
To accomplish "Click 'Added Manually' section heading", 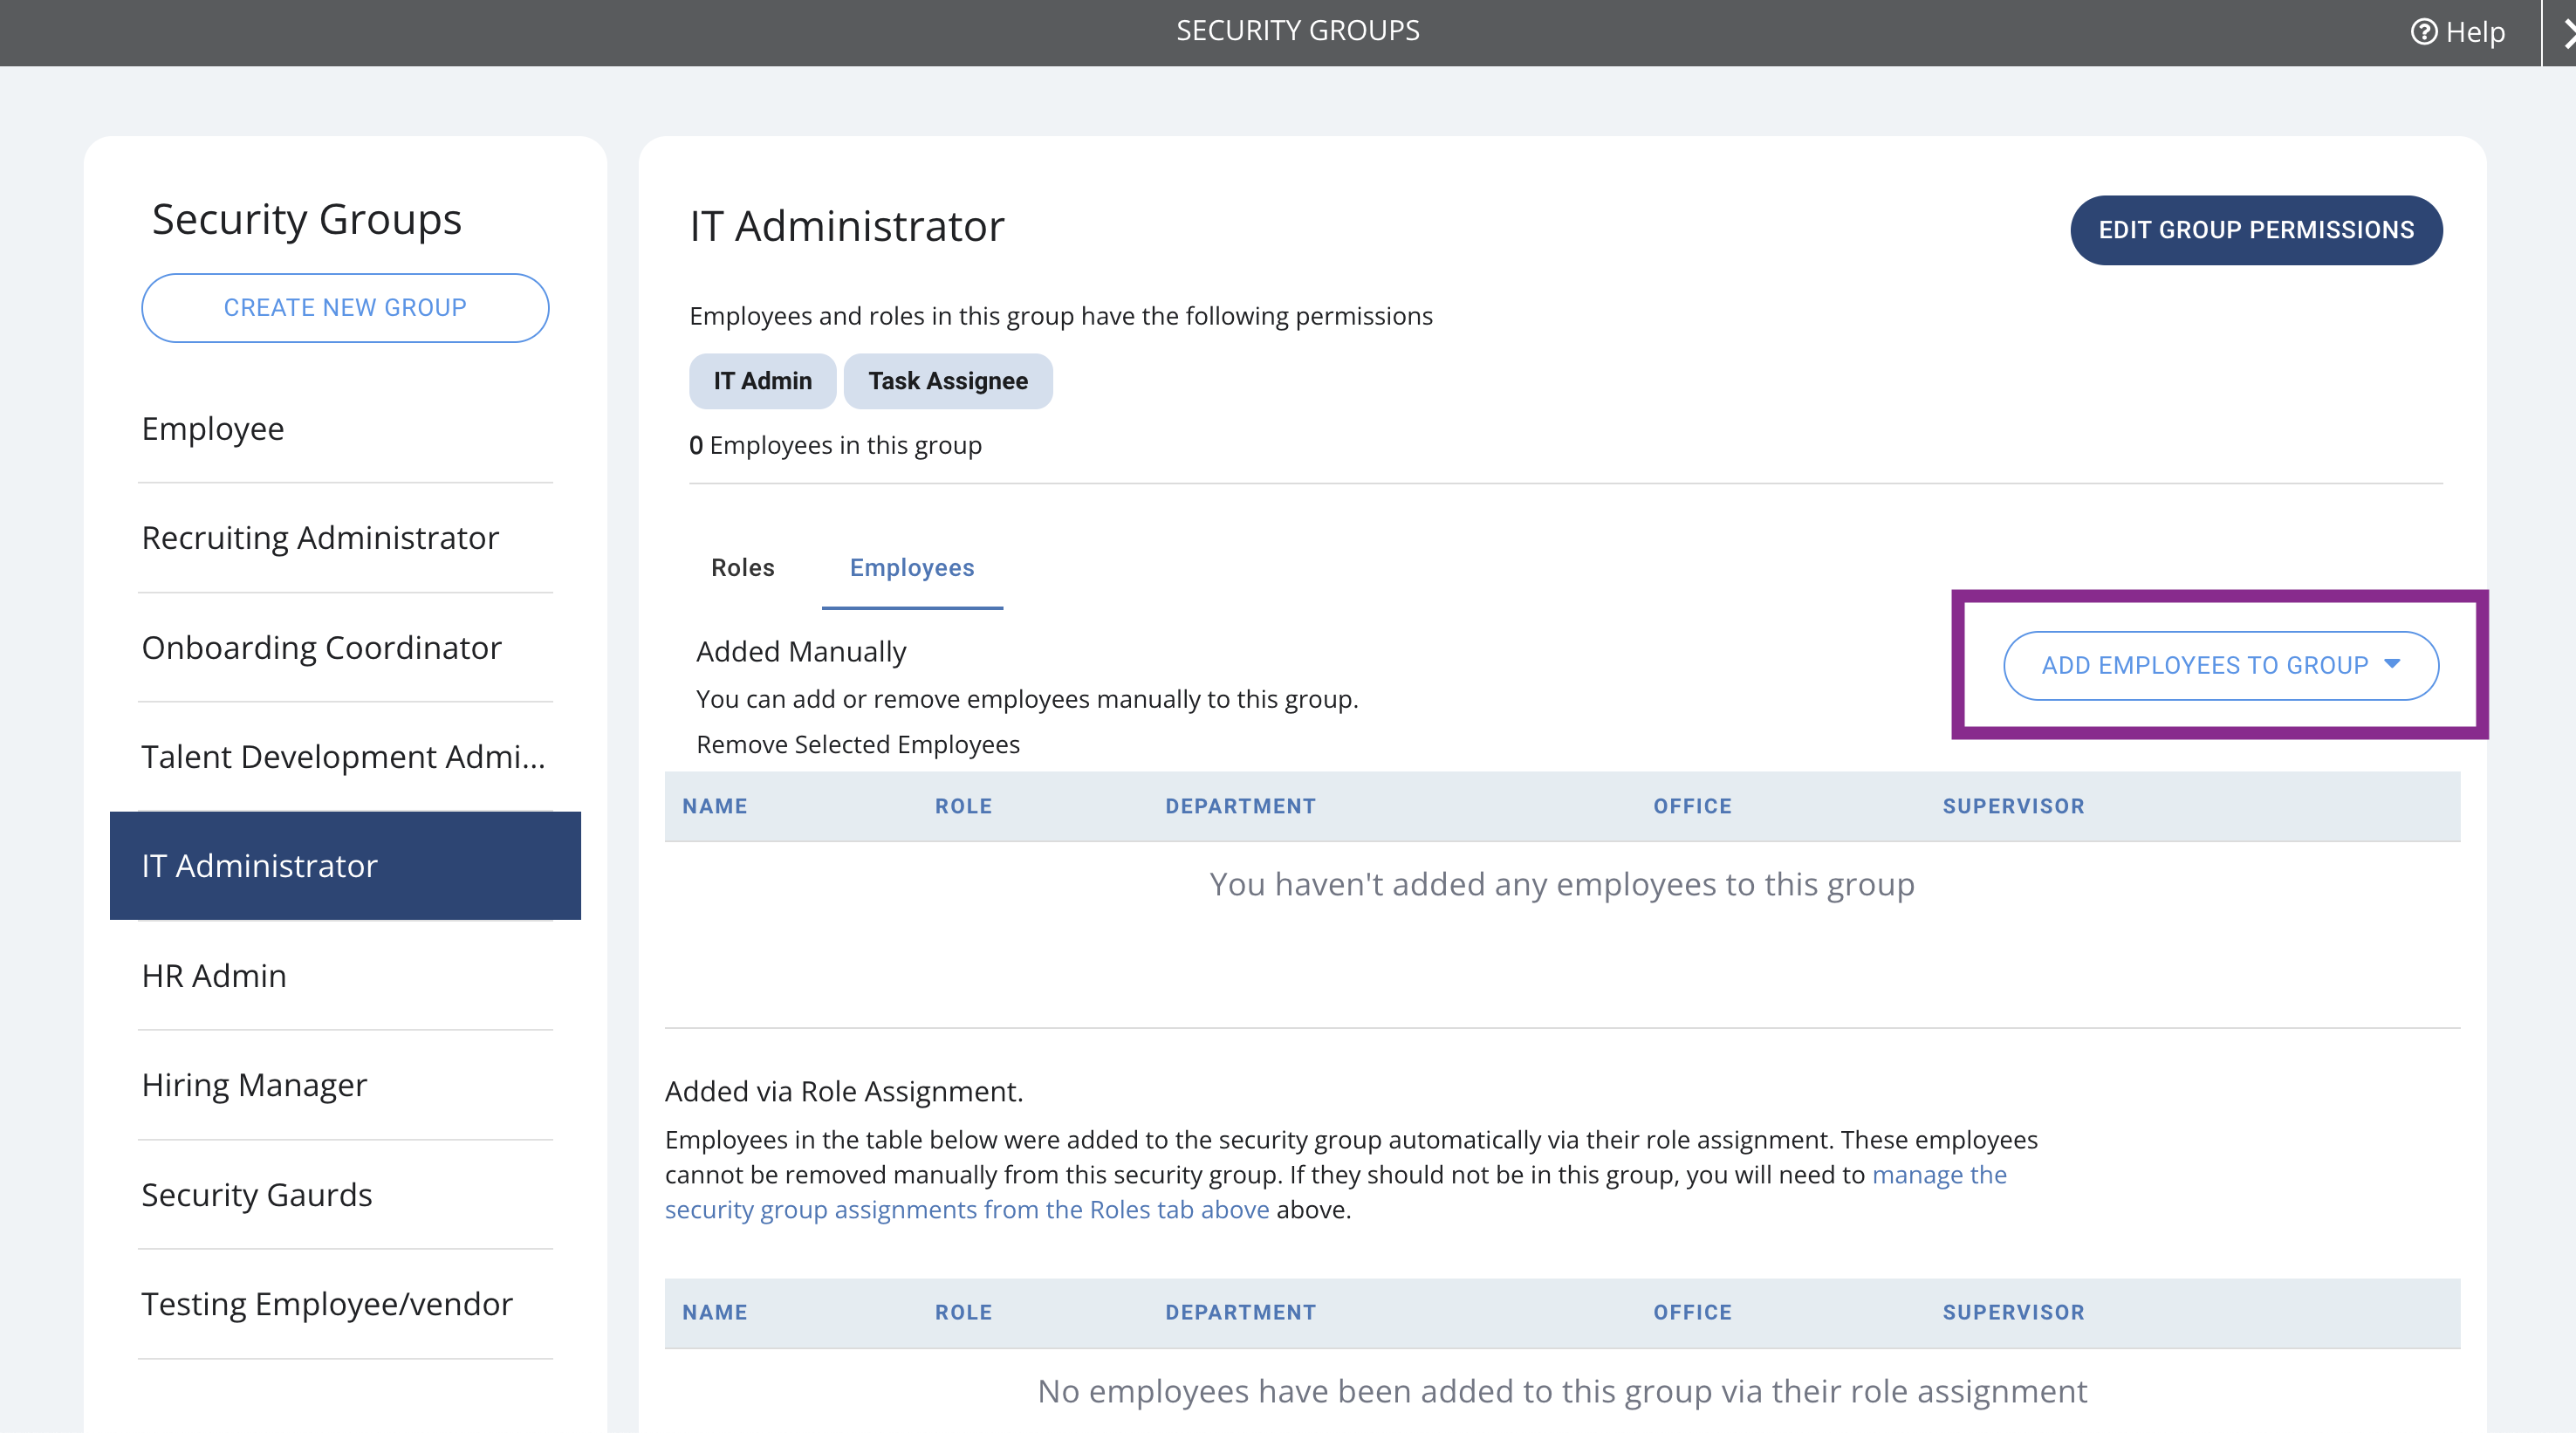I will point(801,652).
